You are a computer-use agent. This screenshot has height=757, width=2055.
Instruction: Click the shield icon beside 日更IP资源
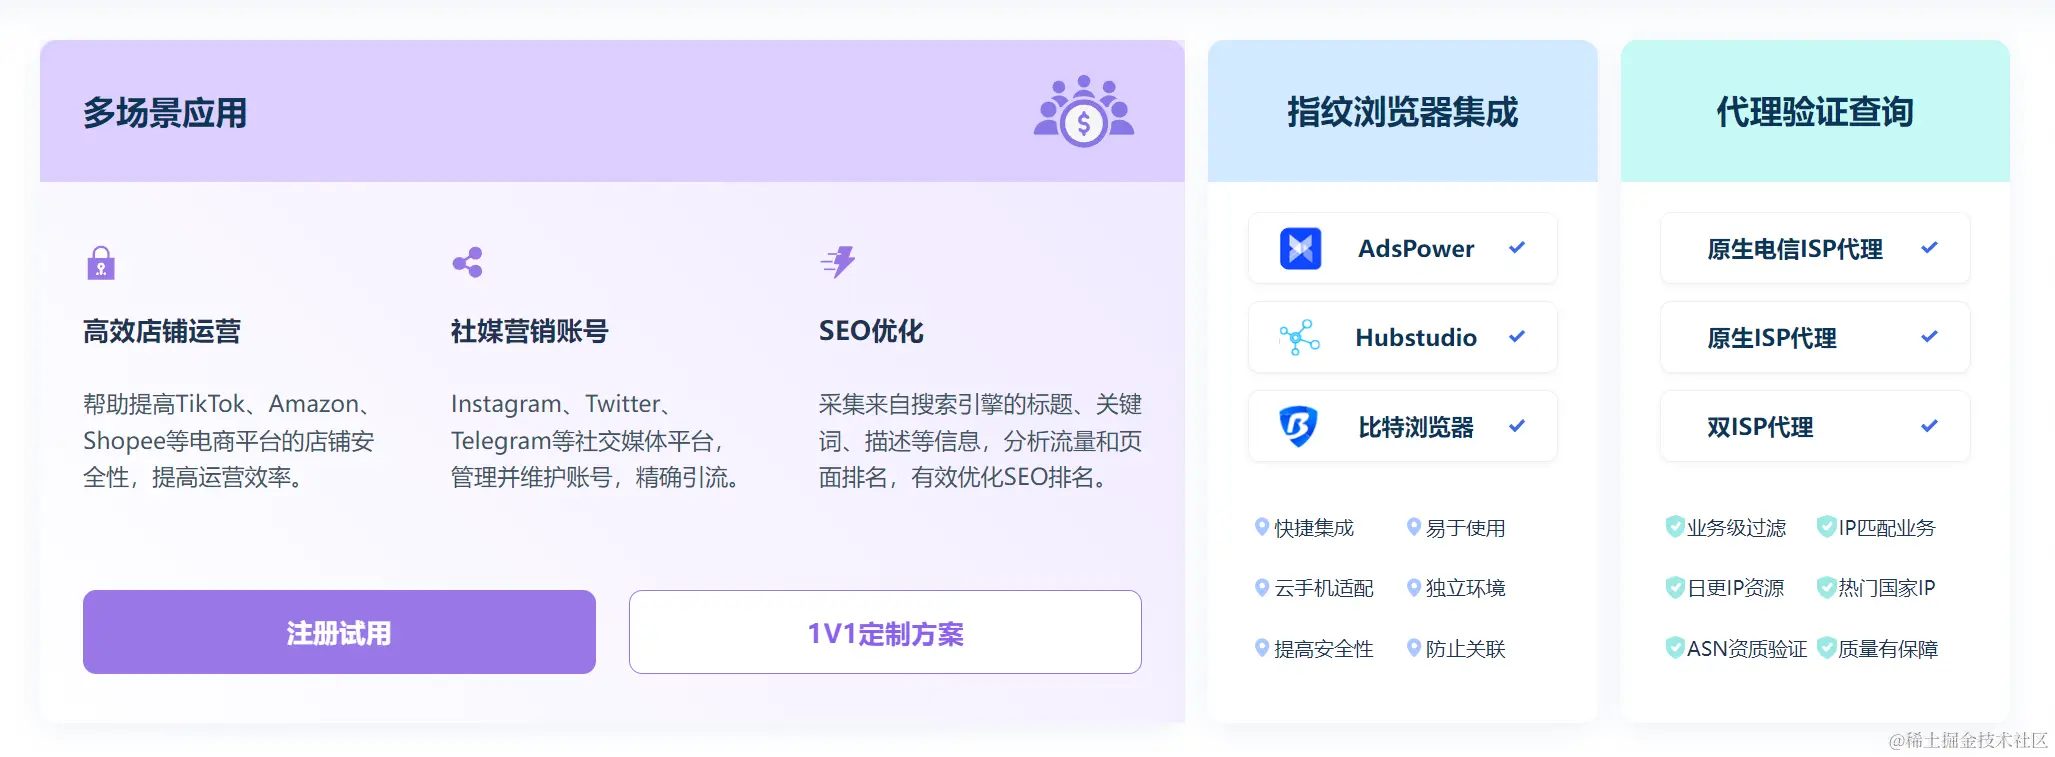(x=1675, y=587)
